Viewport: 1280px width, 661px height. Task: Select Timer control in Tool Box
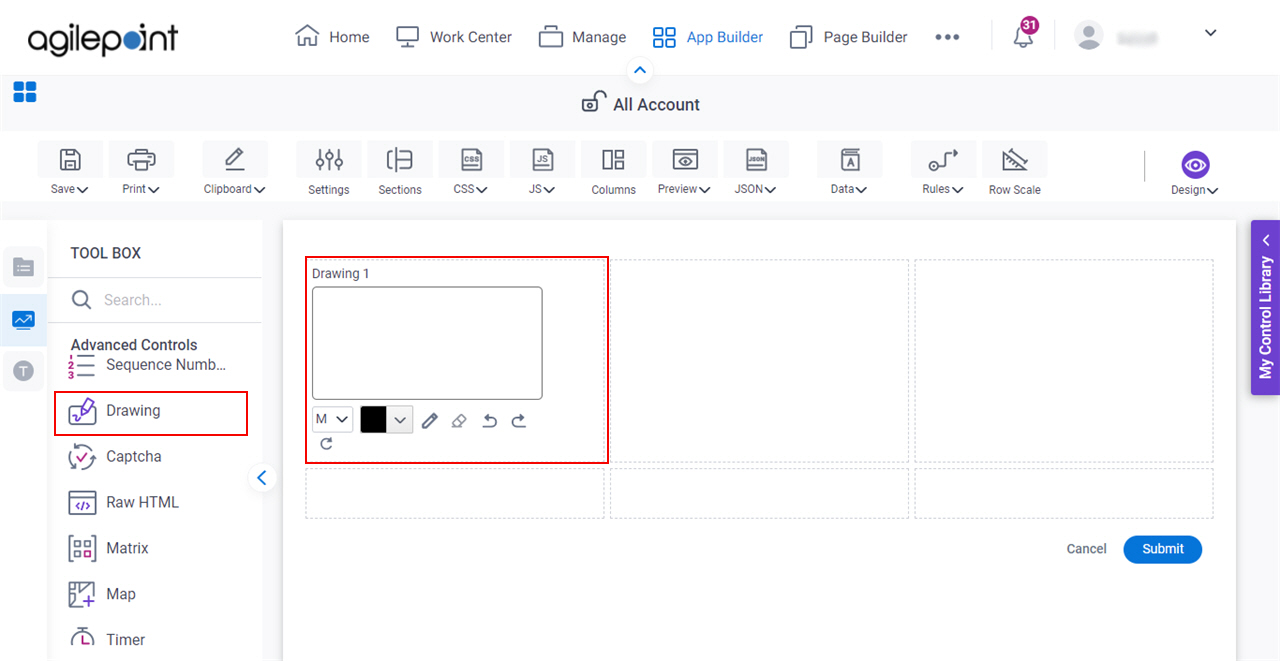[106, 640]
